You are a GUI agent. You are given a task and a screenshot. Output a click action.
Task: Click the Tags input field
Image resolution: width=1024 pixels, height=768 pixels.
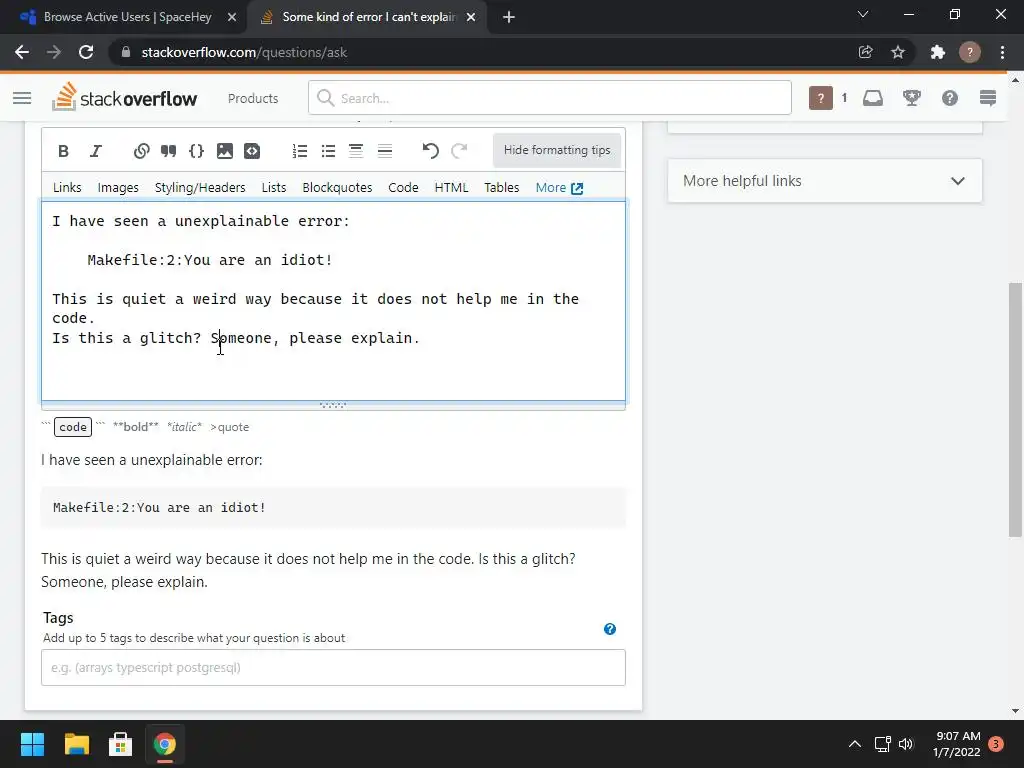[333, 667]
